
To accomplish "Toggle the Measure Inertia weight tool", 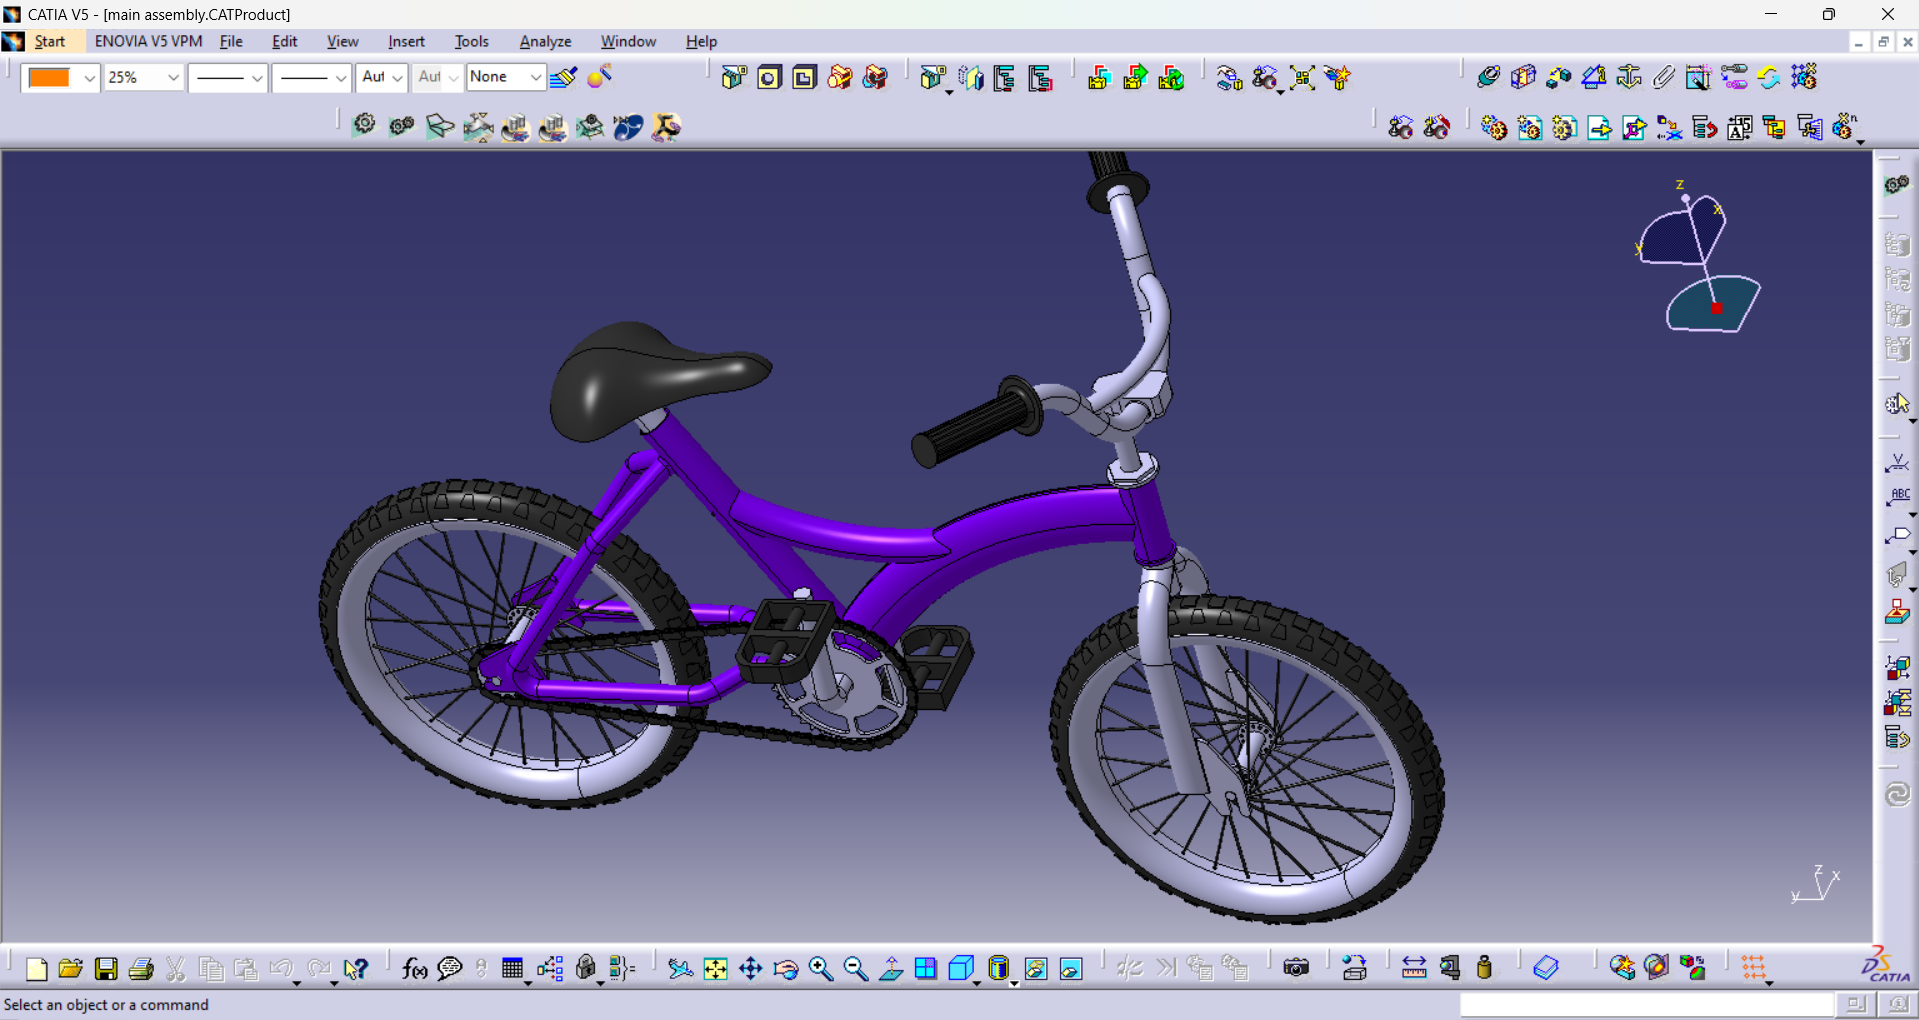I will [1484, 968].
